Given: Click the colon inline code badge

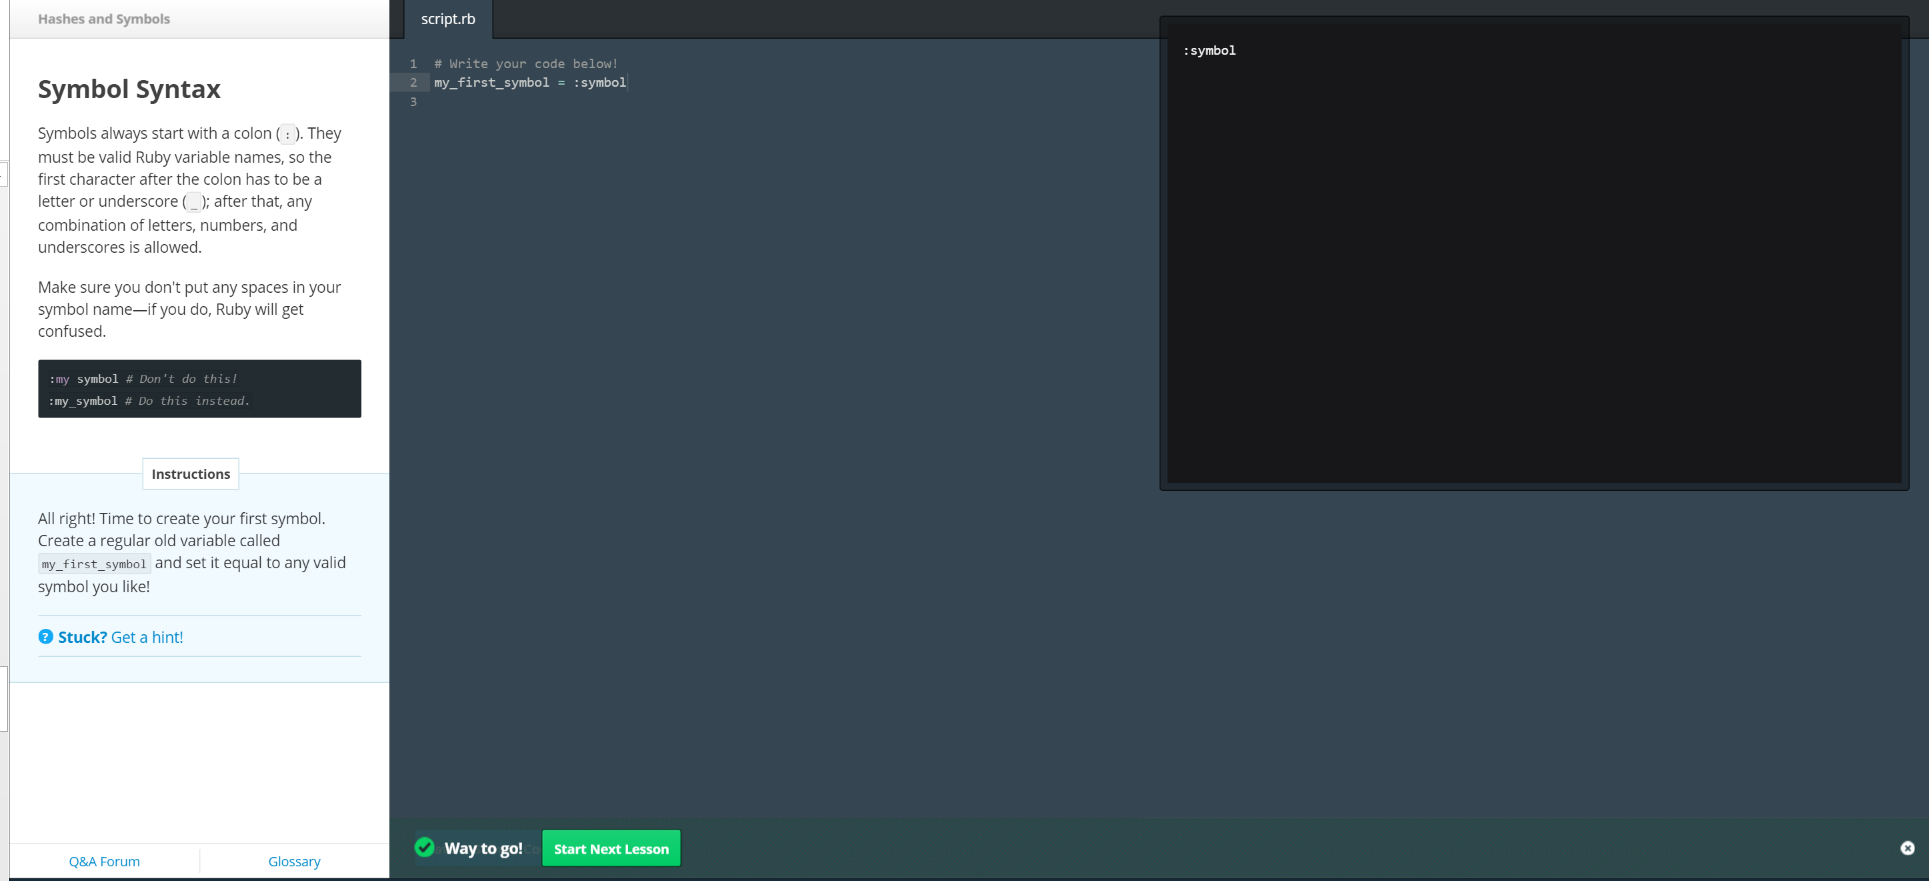Looking at the screenshot, I should [288, 134].
